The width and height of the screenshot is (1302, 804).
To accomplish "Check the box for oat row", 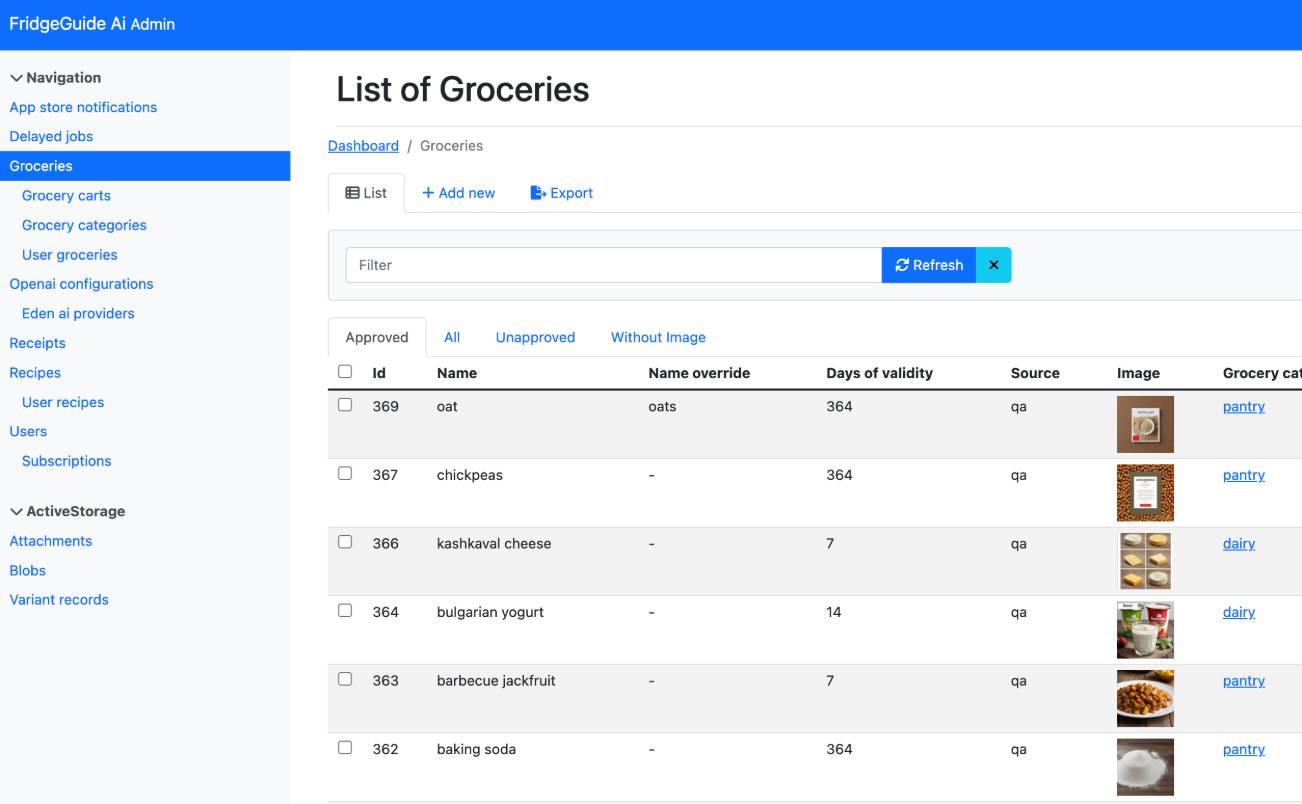I will (x=345, y=405).
